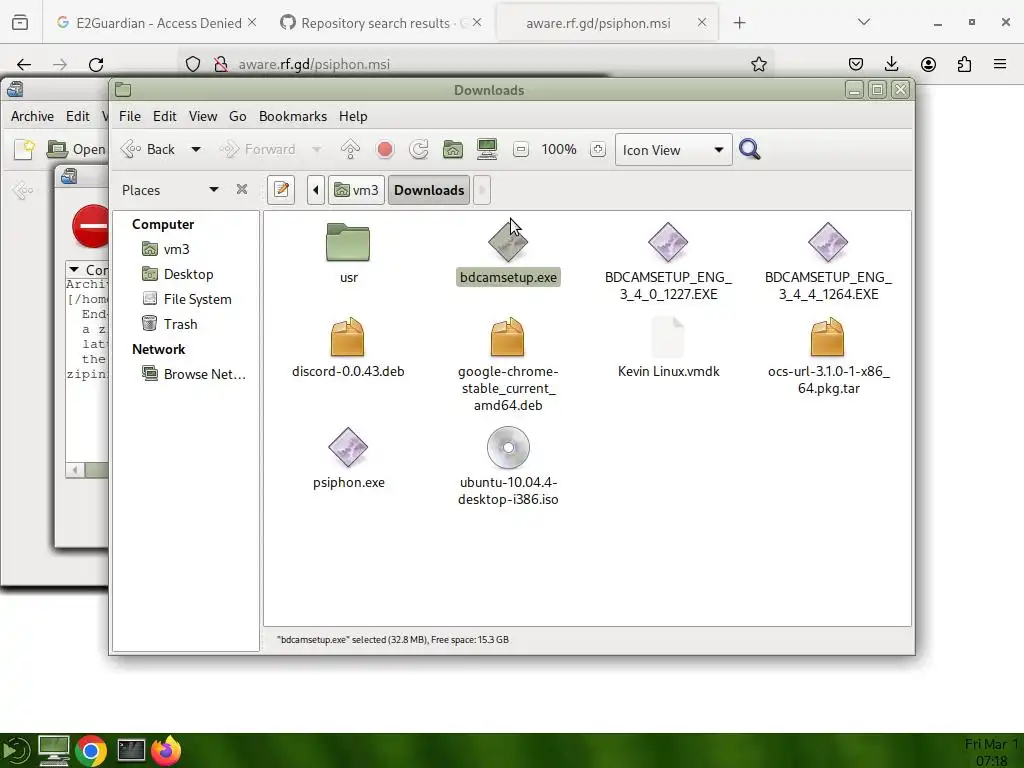Image resolution: width=1024 pixels, height=768 pixels.
Task: Select BDCAMSETUP_ENG_3_4_0_1227.EXE file icon
Action: pos(667,242)
